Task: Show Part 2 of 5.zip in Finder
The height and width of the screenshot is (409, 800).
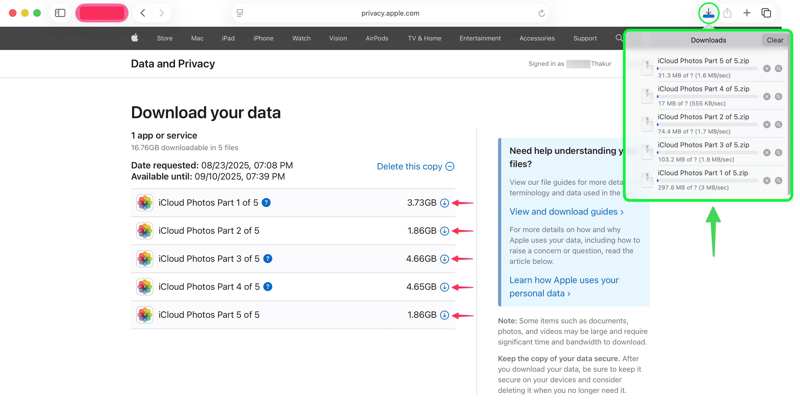Action: (778, 124)
